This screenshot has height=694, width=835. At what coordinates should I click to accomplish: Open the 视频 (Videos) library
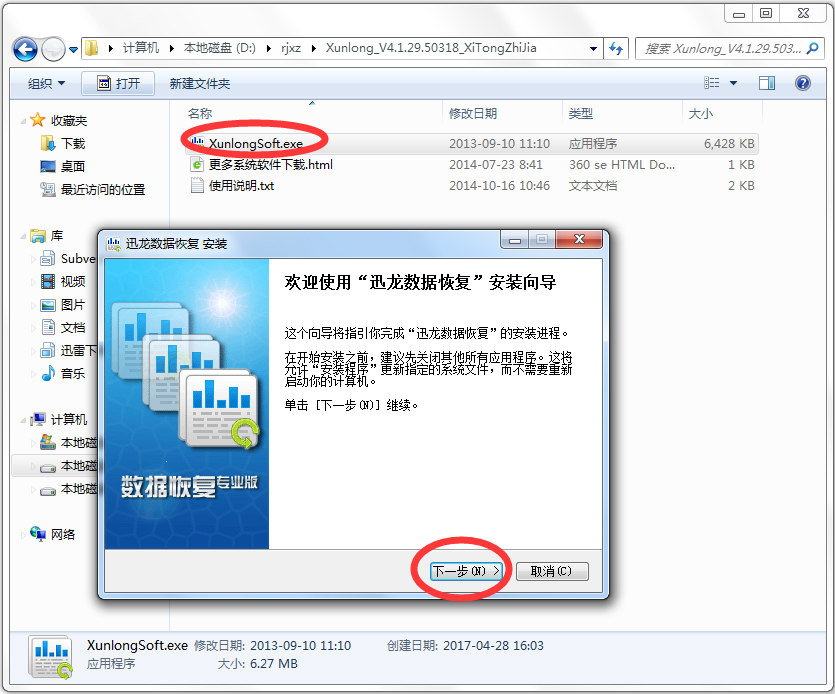pos(73,281)
